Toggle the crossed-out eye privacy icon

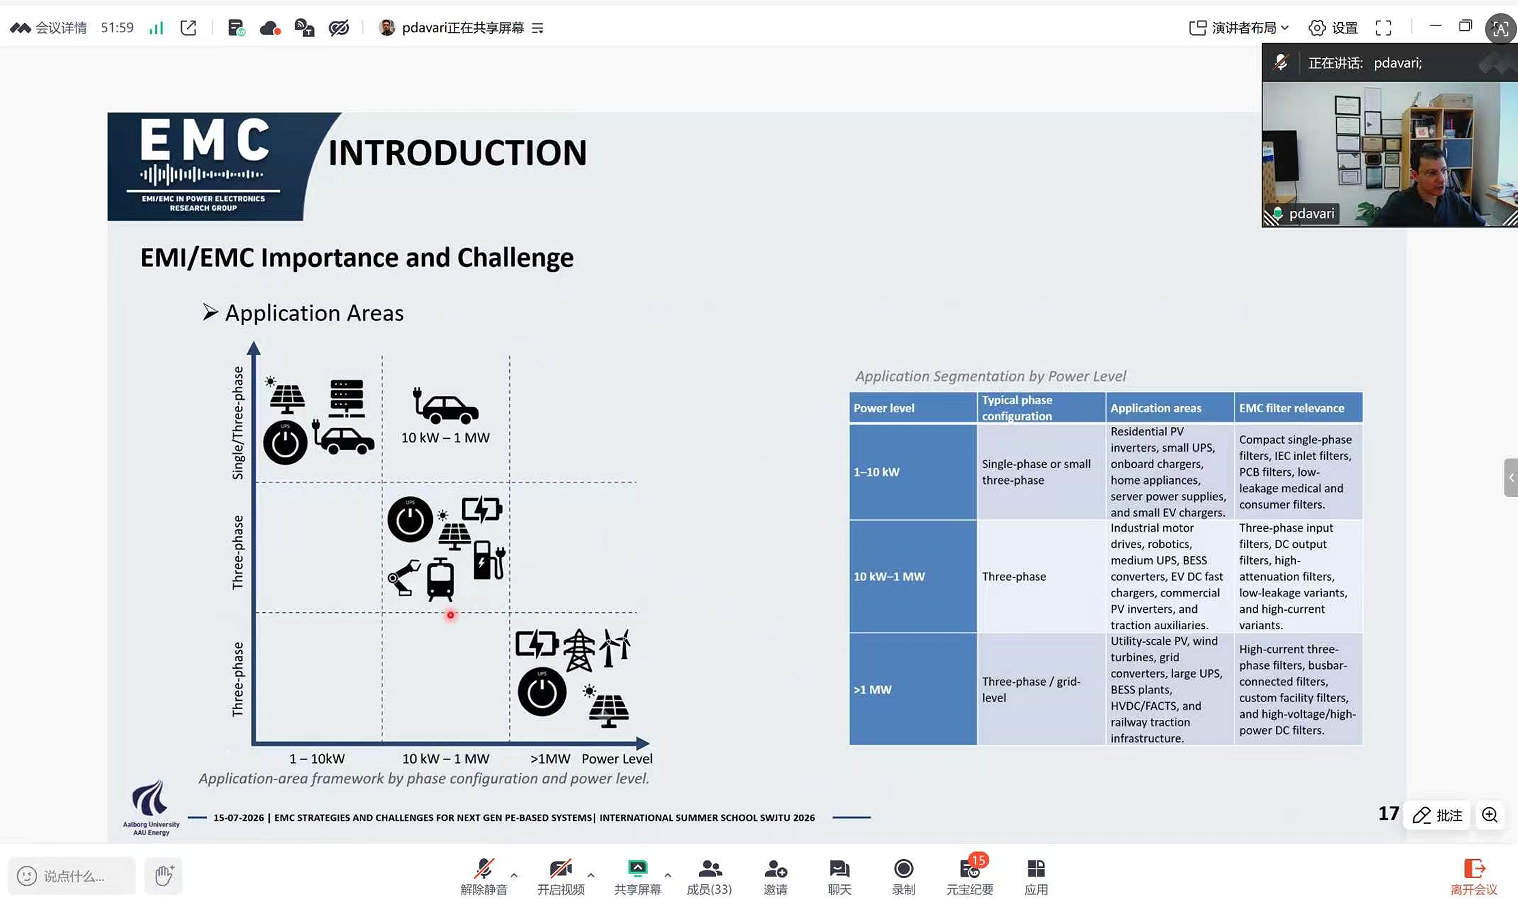click(x=339, y=28)
